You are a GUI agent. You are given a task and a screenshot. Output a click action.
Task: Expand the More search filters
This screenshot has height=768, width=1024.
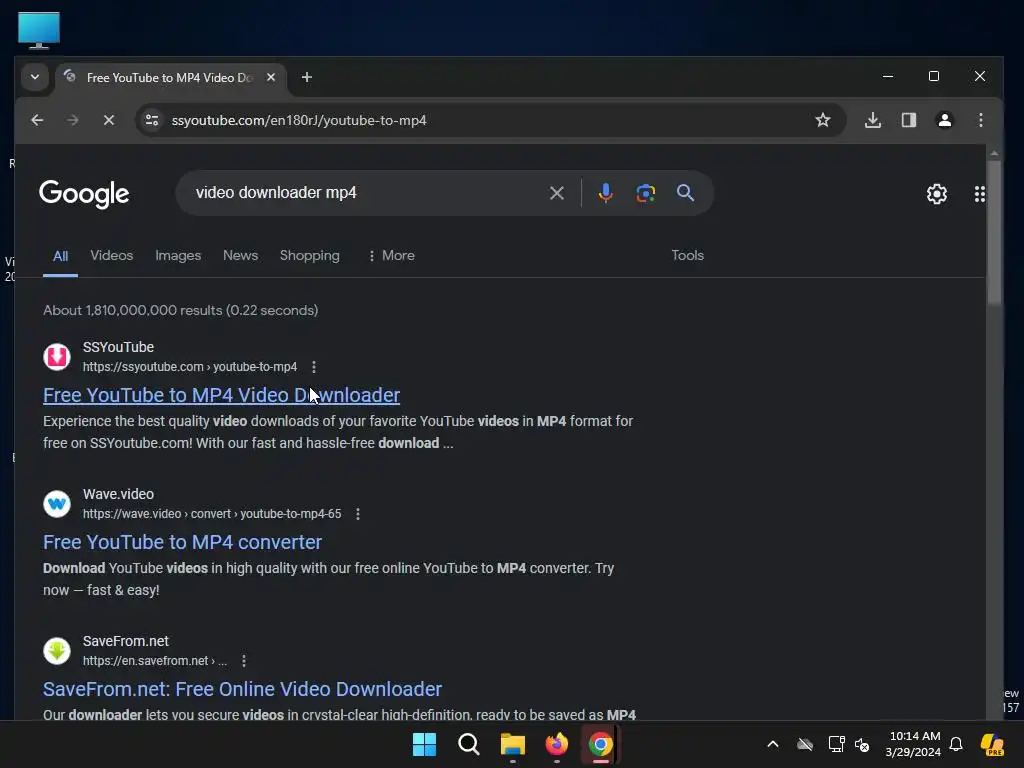coord(391,255)
